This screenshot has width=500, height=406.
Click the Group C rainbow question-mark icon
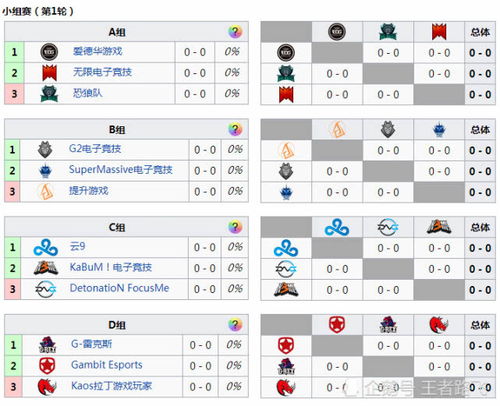tap(235, 227)
